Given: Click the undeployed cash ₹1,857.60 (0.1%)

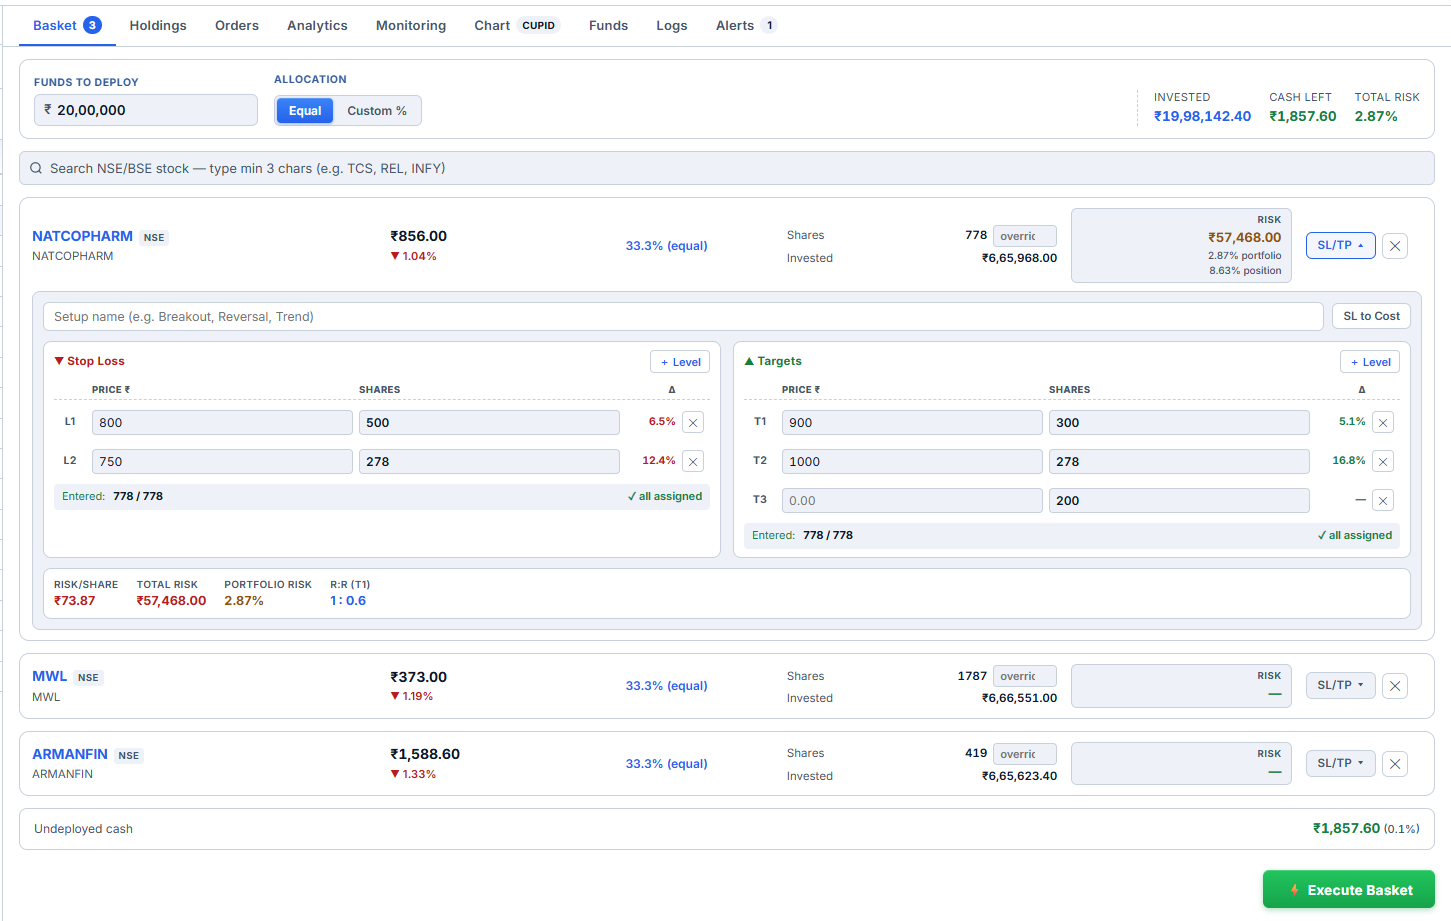Looking at the screenshot, I should coord(1366,828).
